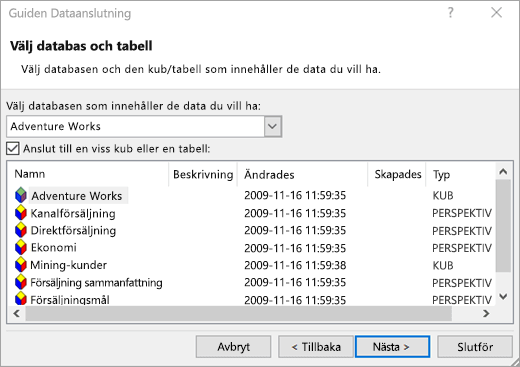
Task: Select Försäljningsmål in the list
Action: (70, 300)
